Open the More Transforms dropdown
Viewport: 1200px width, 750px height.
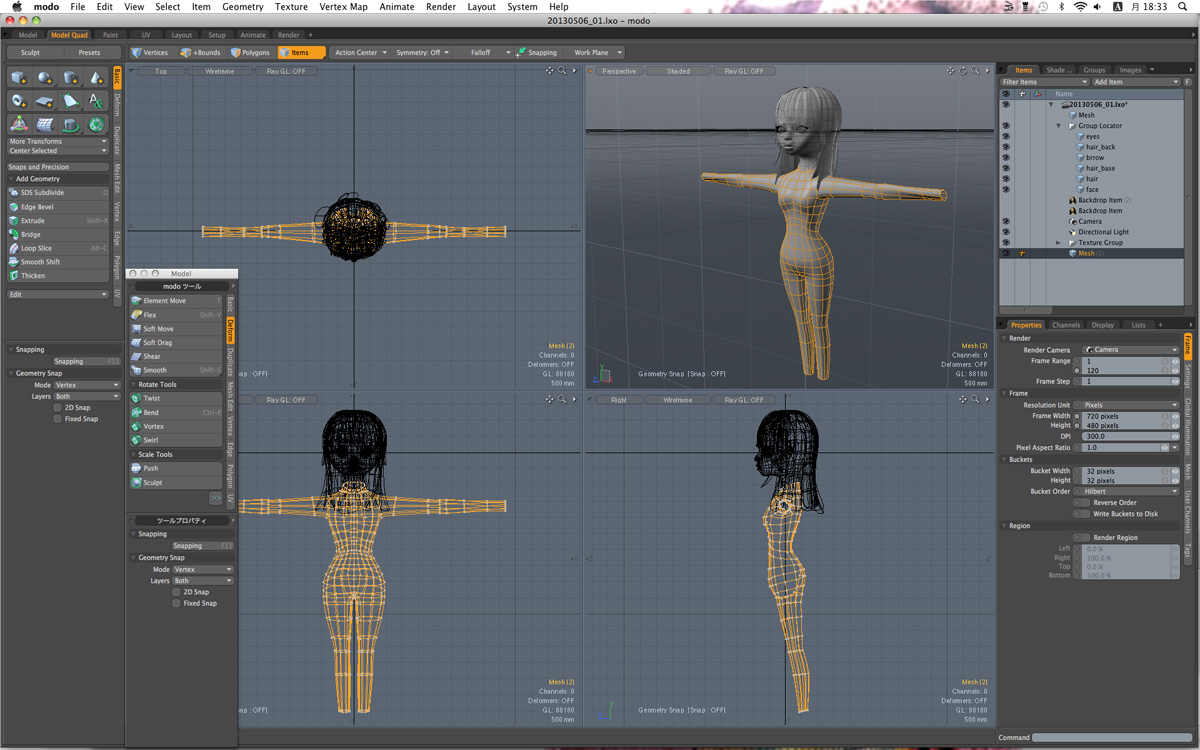click(x=57, y=142)
